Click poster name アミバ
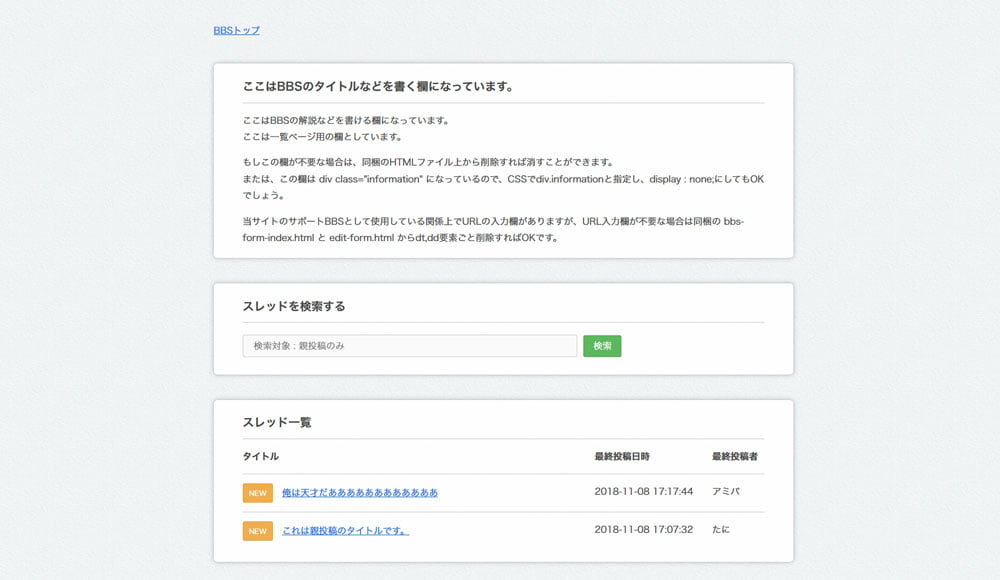Image resolution: width=1000 pixels, height=580 pixels. coord(726,491)
